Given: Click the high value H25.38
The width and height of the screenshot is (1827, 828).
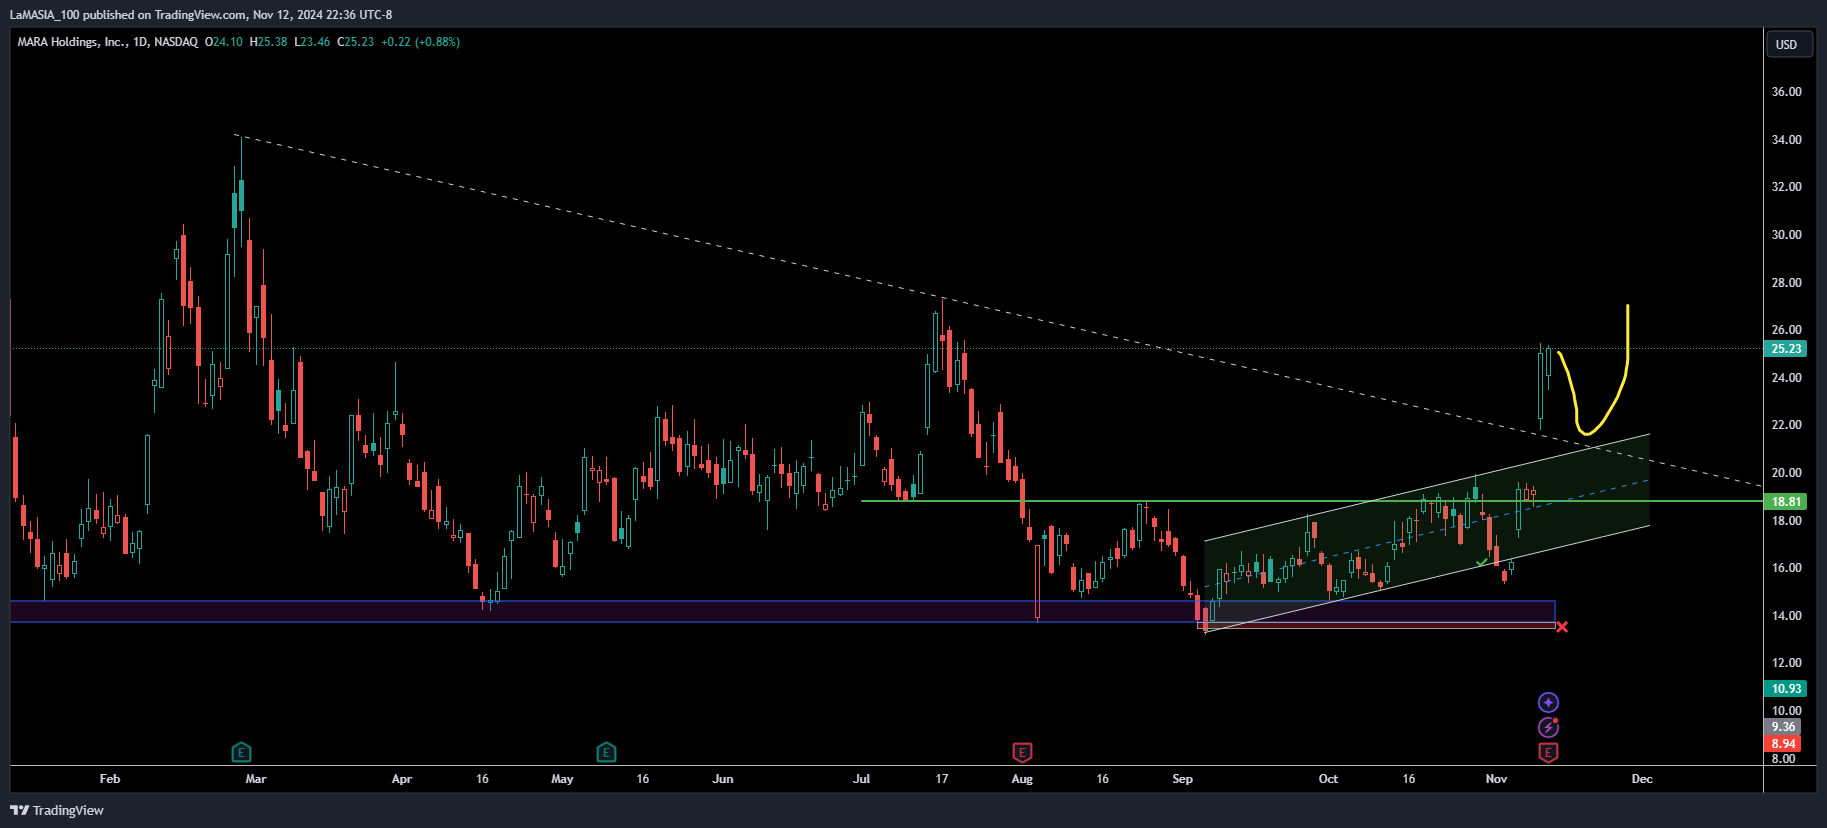Looking at the screenshot, I should pyautogui.click(x=268, y=42).
